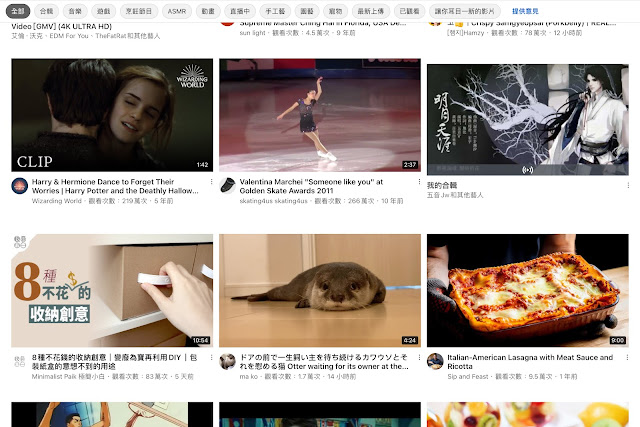Open more options for Harry & Hermione video

pyautogui.click(x=211, y=181)
